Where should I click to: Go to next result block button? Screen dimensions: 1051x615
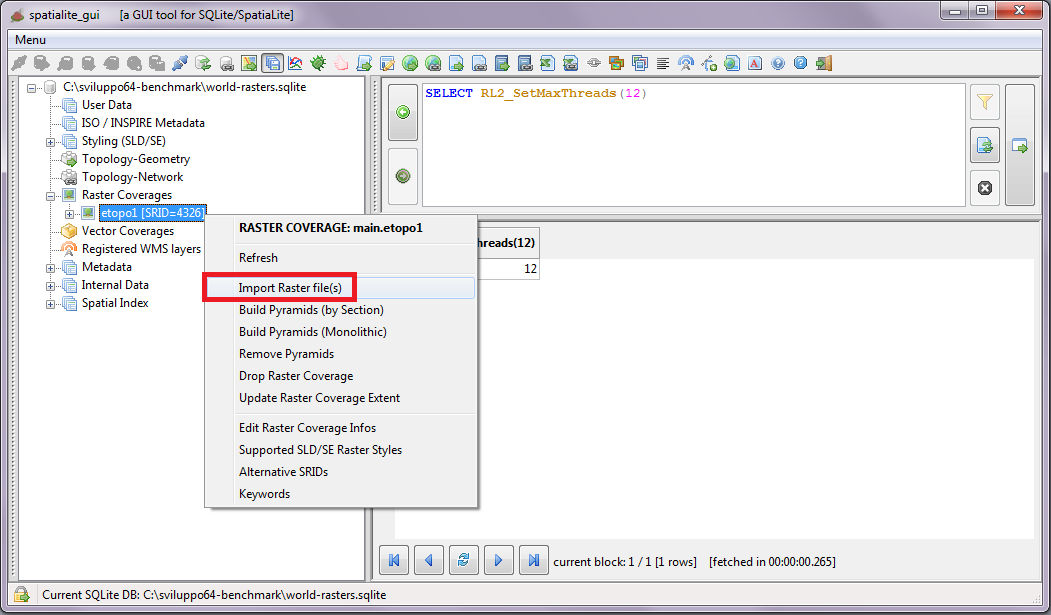(x=499, y=560)
